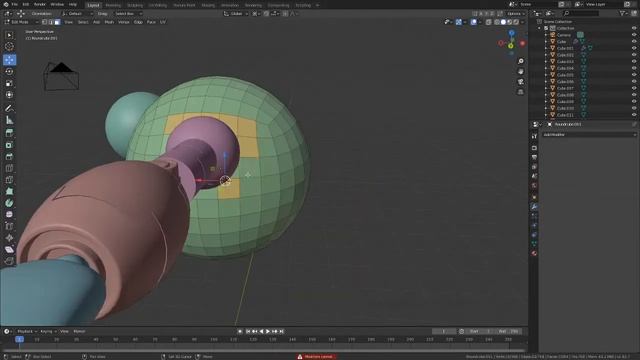Activate the Rip Region tool
The width and height of the screenshot is (640, 360).
click(9, 261)
